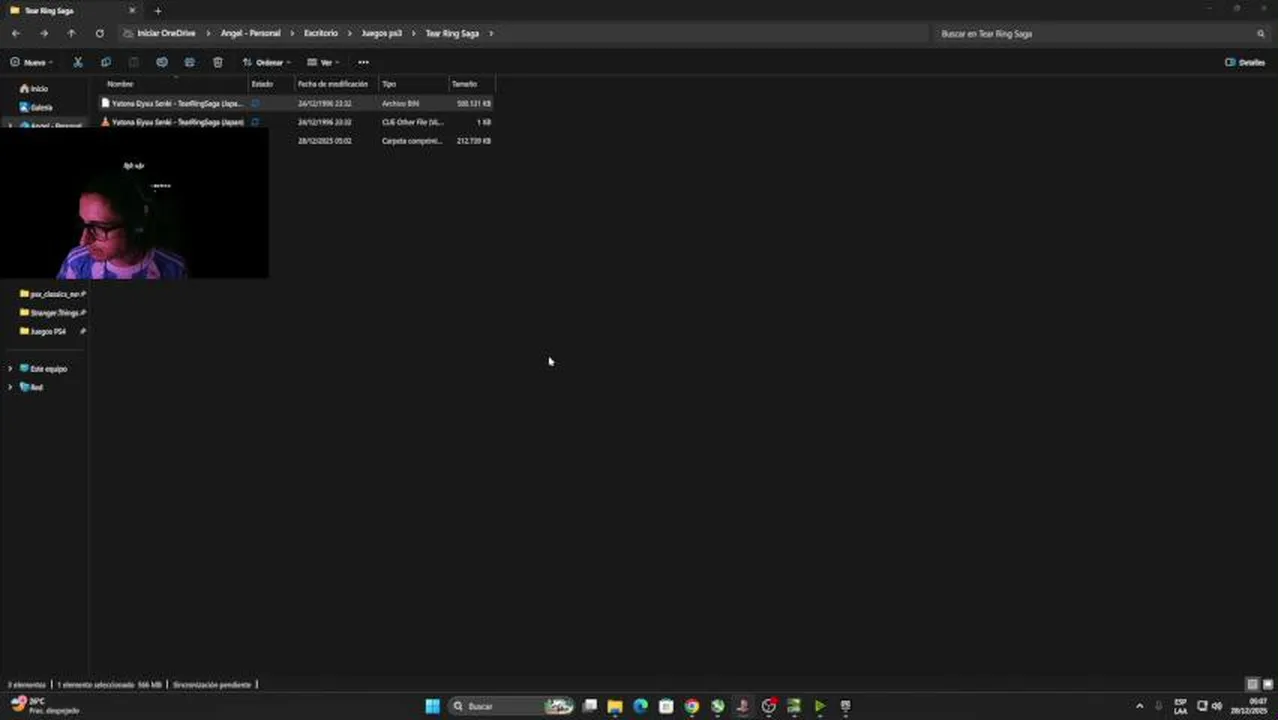Viewport: 1278px width, 720px height.
Task: Navigate to Angel - Personal breadcrumb
Action: click(250, 33)
